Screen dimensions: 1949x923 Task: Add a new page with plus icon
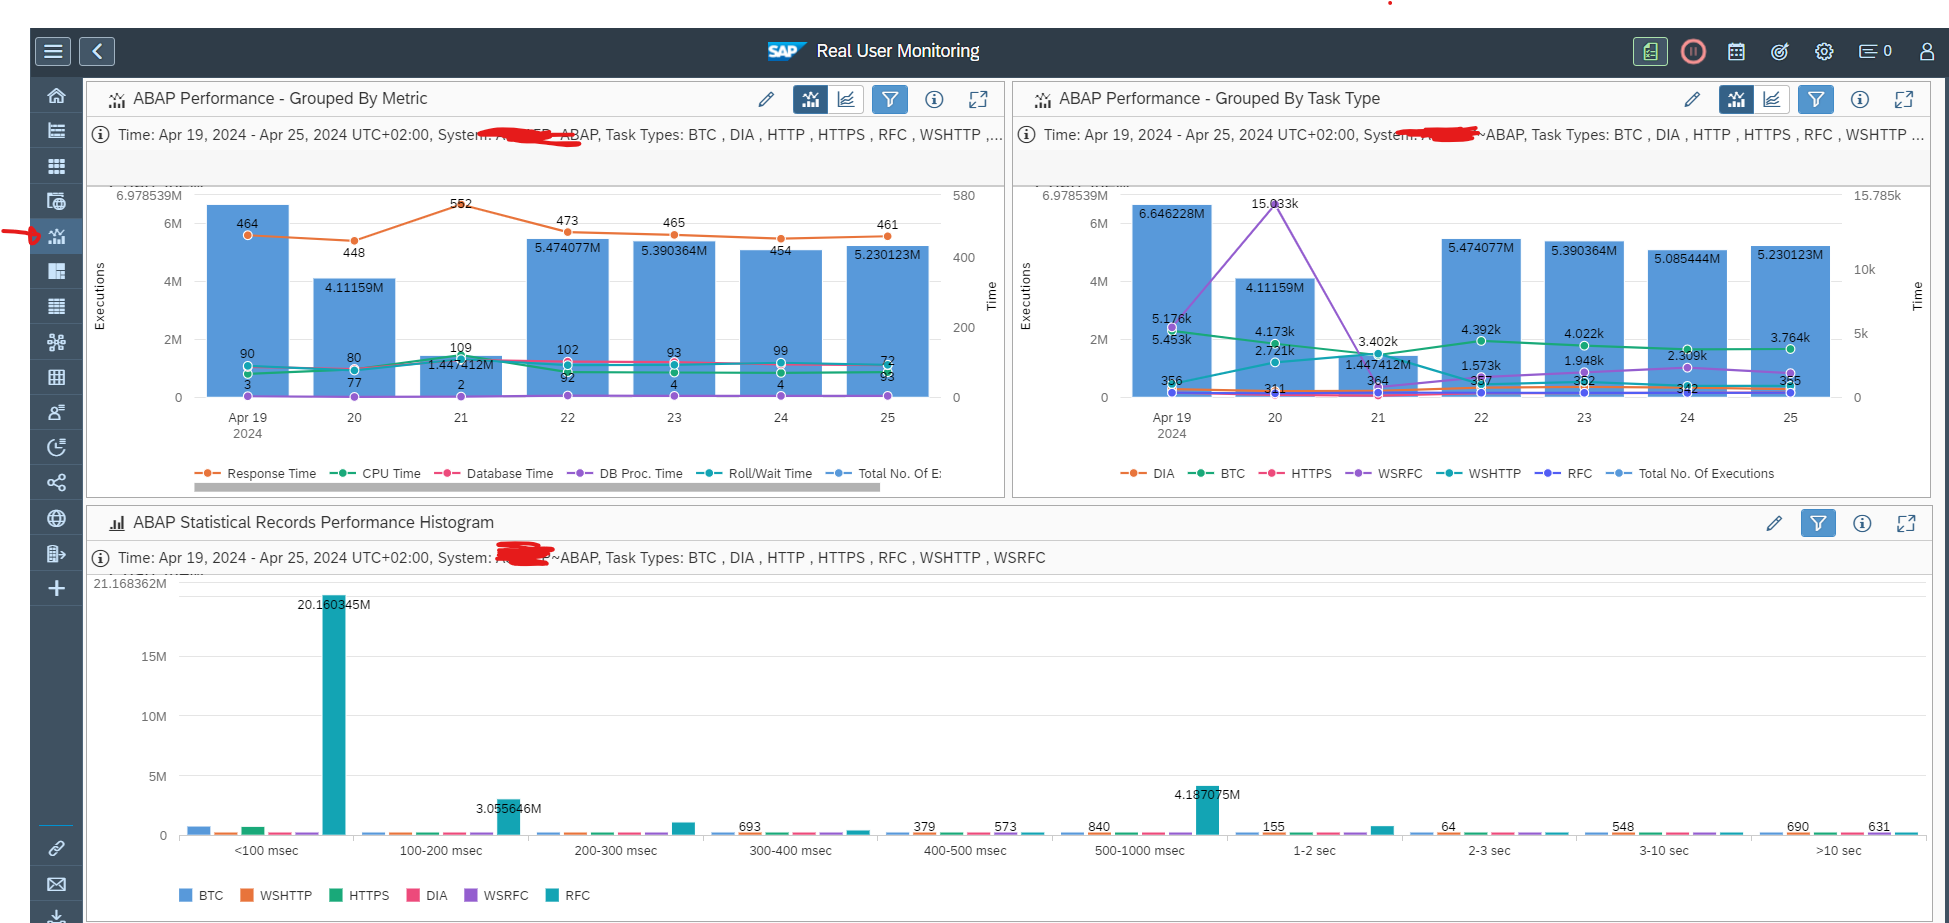pos(57,588)
